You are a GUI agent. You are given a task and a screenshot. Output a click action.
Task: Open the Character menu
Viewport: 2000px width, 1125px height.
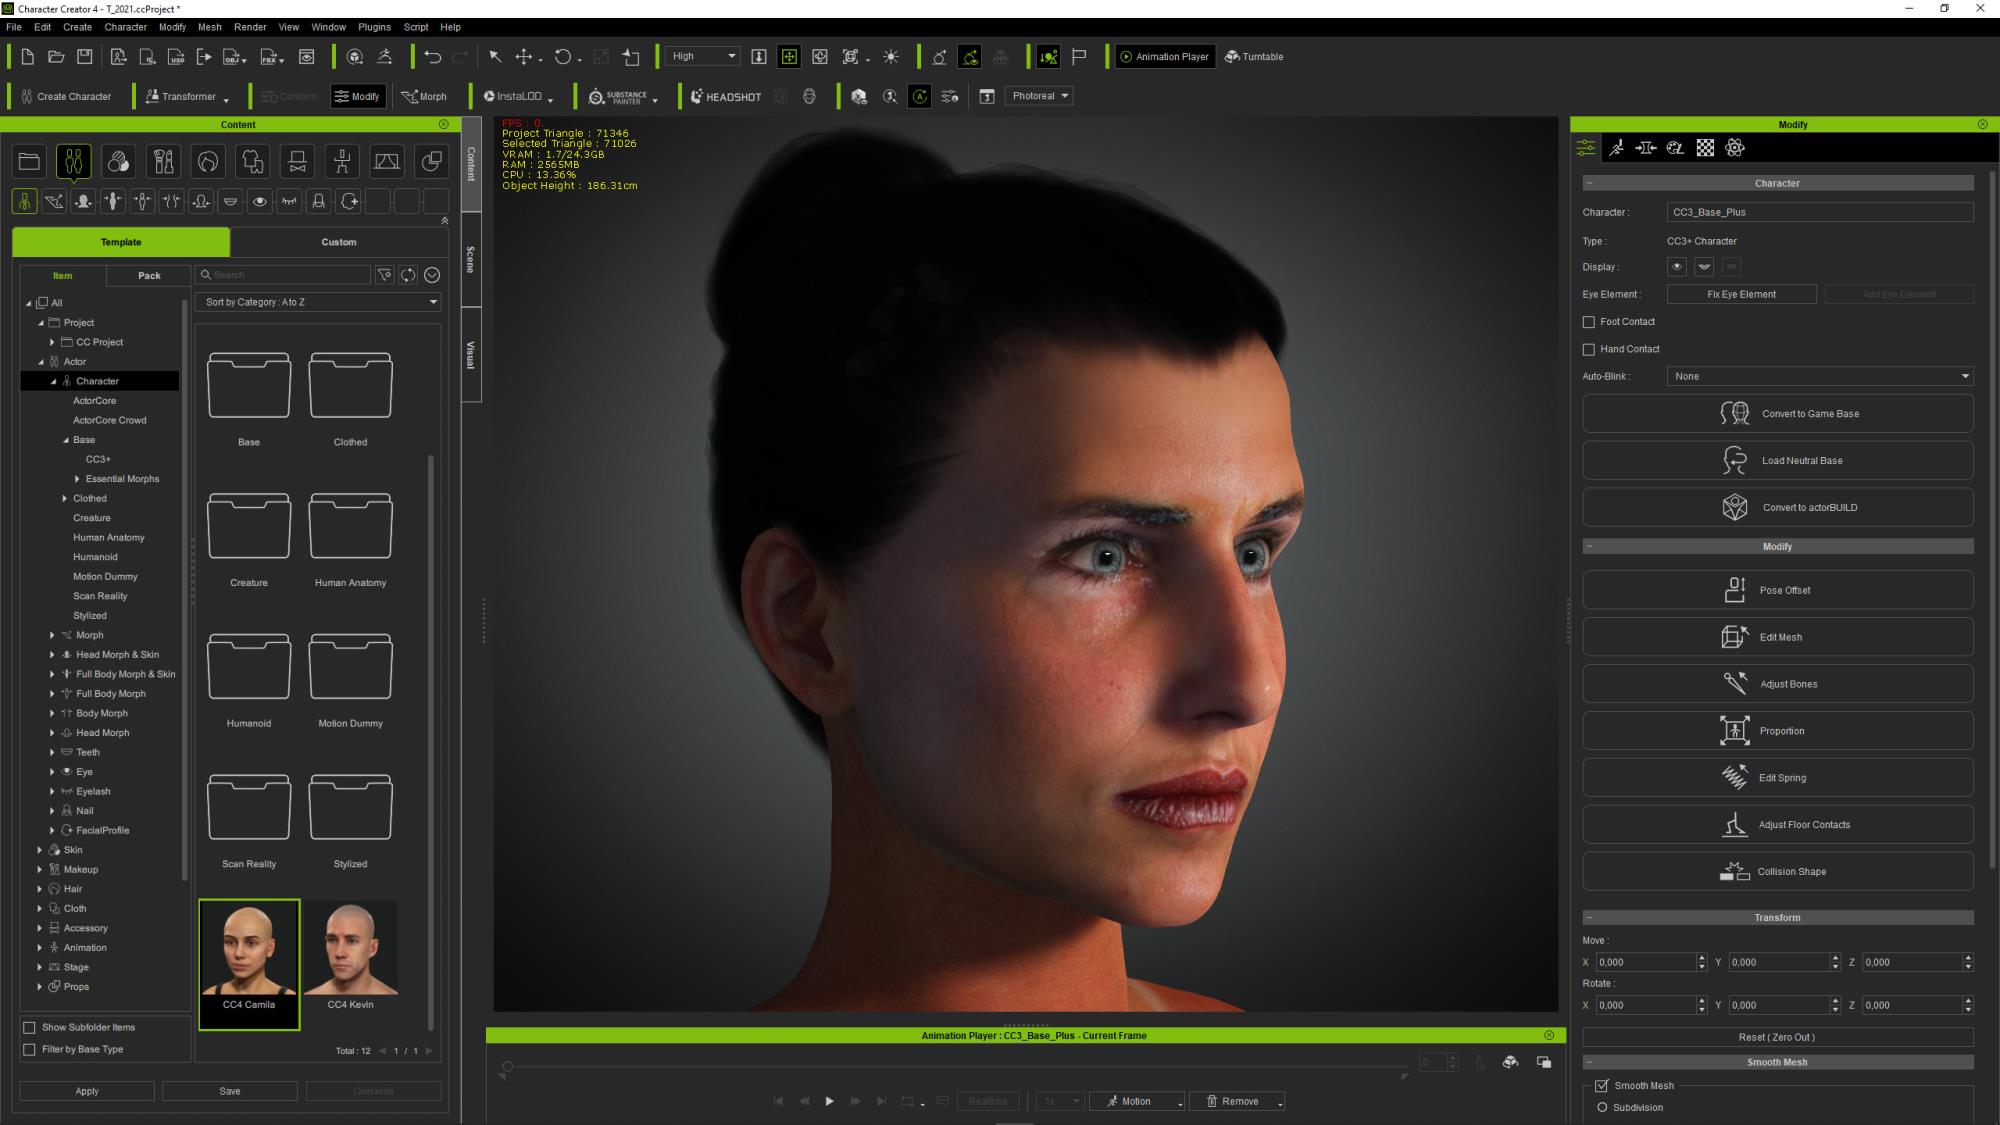click(x=125, y=27)
